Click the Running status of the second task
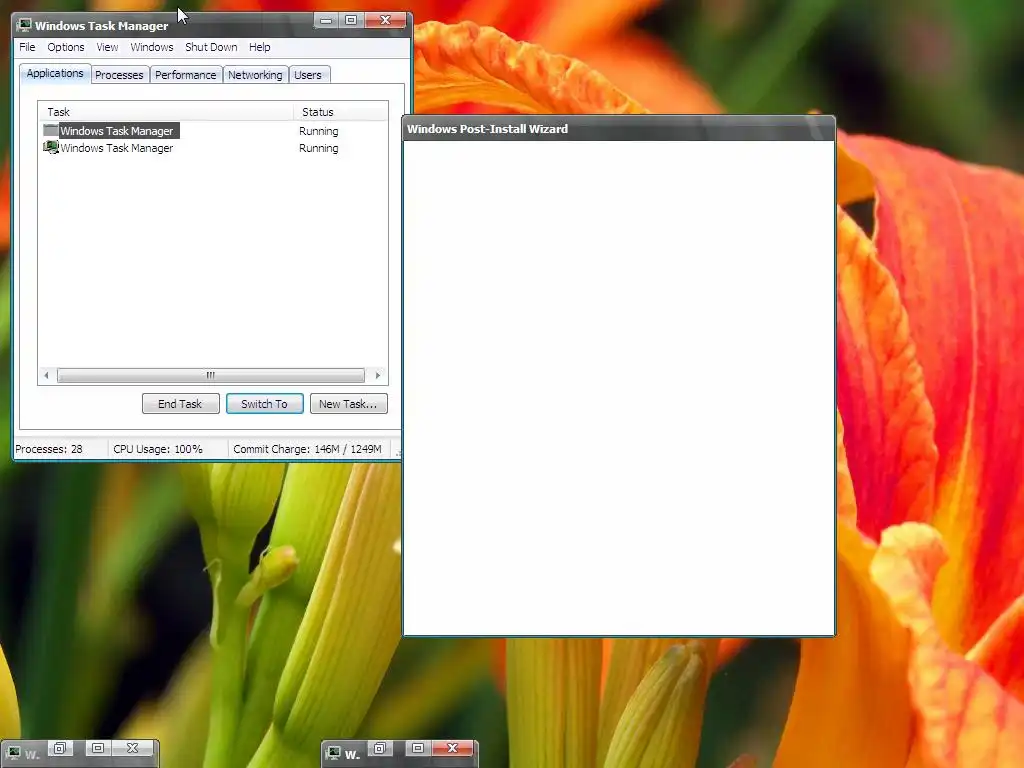 [x=319, y=148]
